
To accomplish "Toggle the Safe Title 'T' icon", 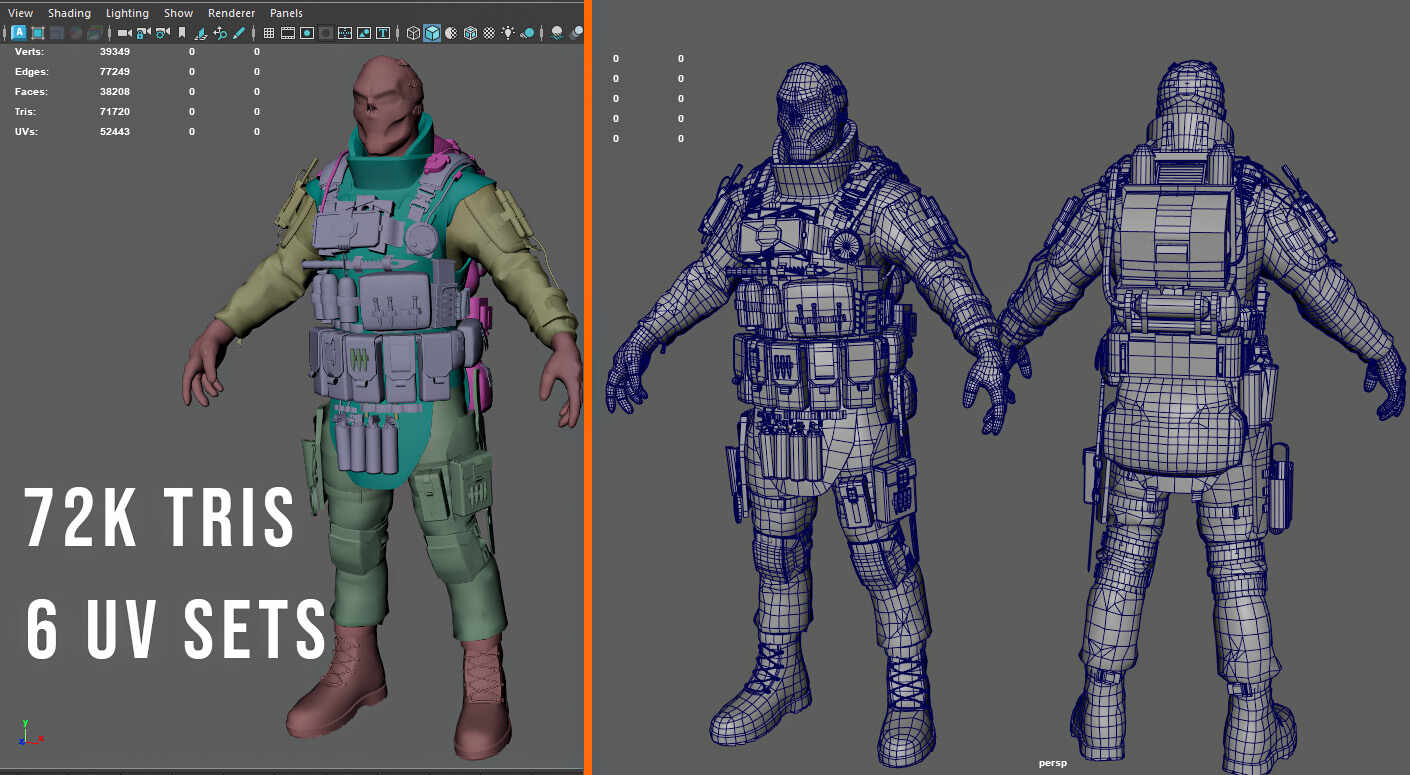I will (x=383, y=33).
